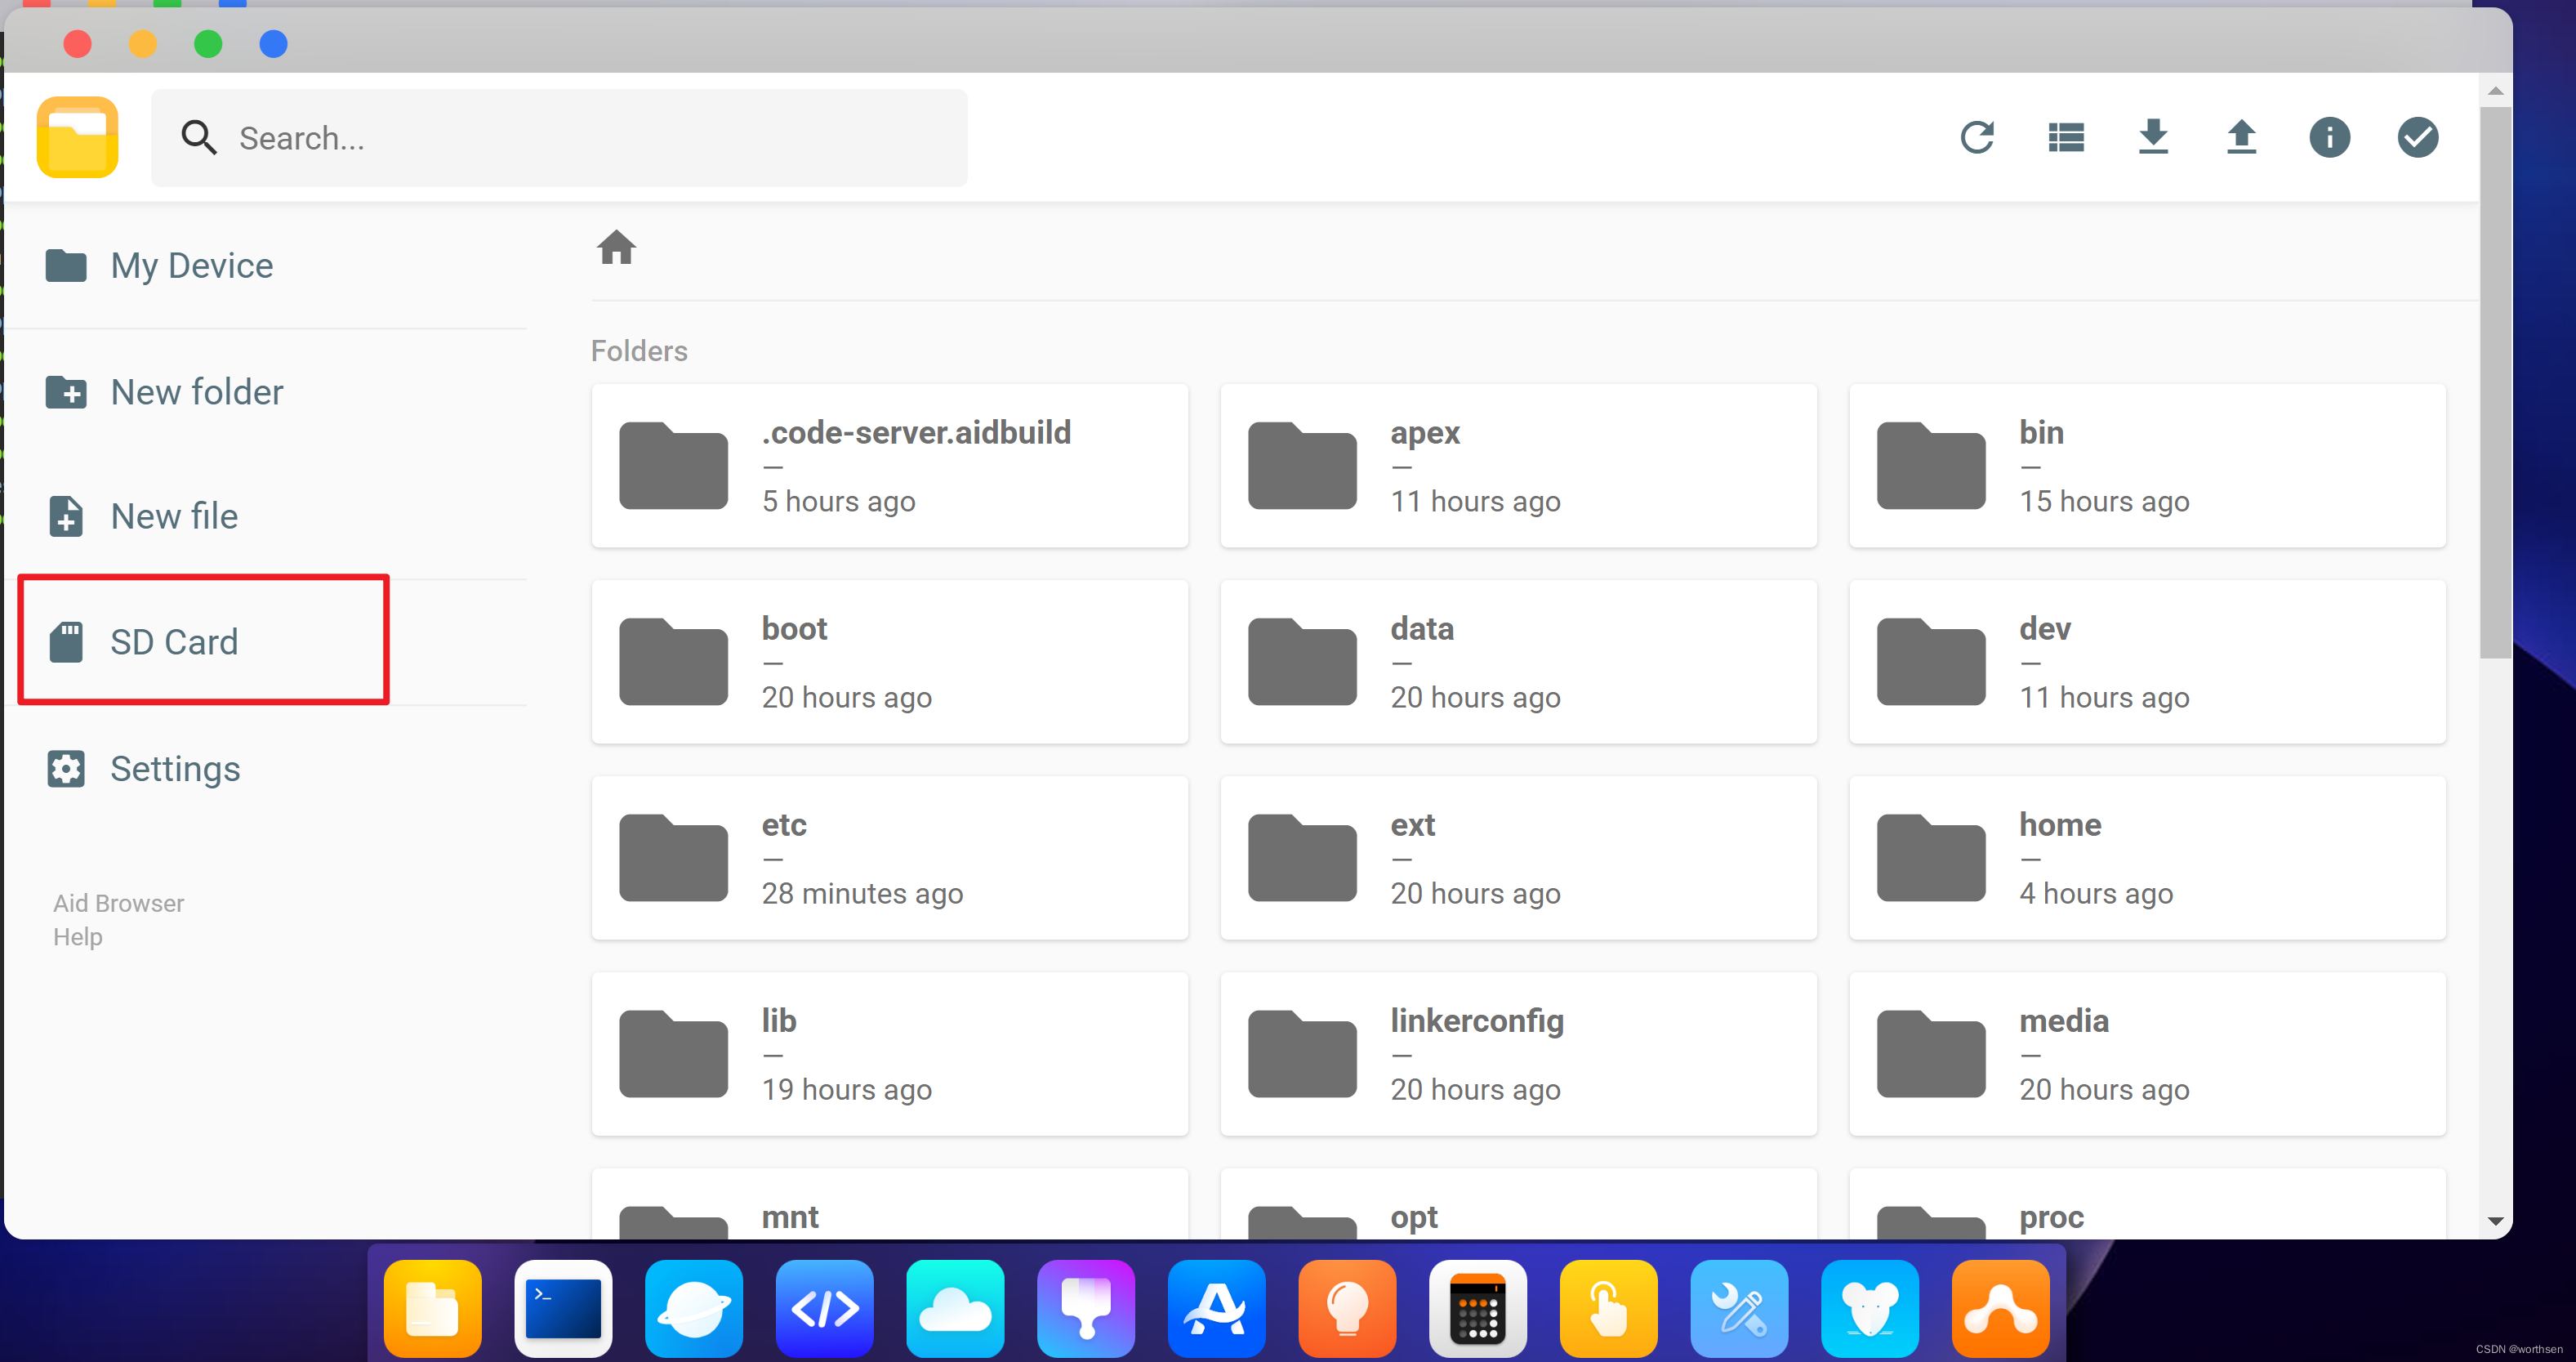Click the download arrow icon
Image resolution: width=2576 pixels, height=1362 pixels.
click(2153, 137)
